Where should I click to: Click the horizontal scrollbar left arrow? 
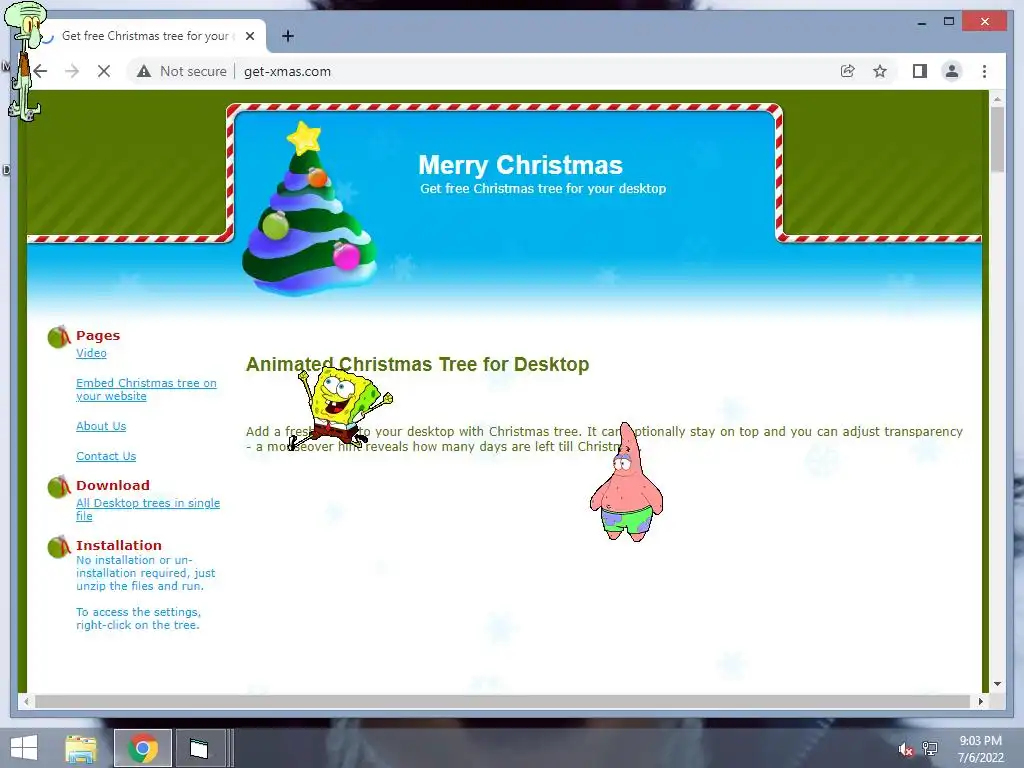[x=26, y=701]
